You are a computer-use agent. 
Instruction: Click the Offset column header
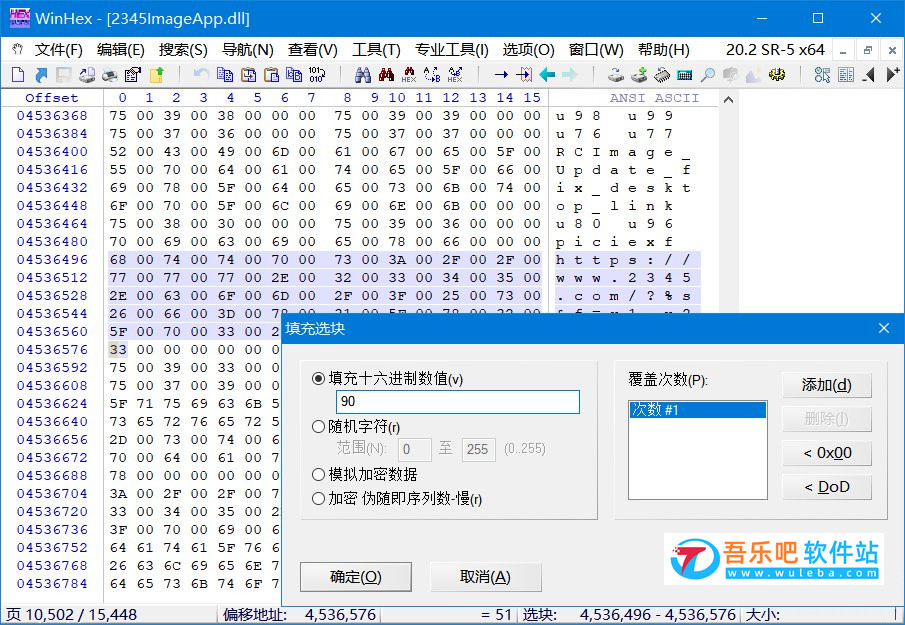pyautogui.click(x=52, y=98)
